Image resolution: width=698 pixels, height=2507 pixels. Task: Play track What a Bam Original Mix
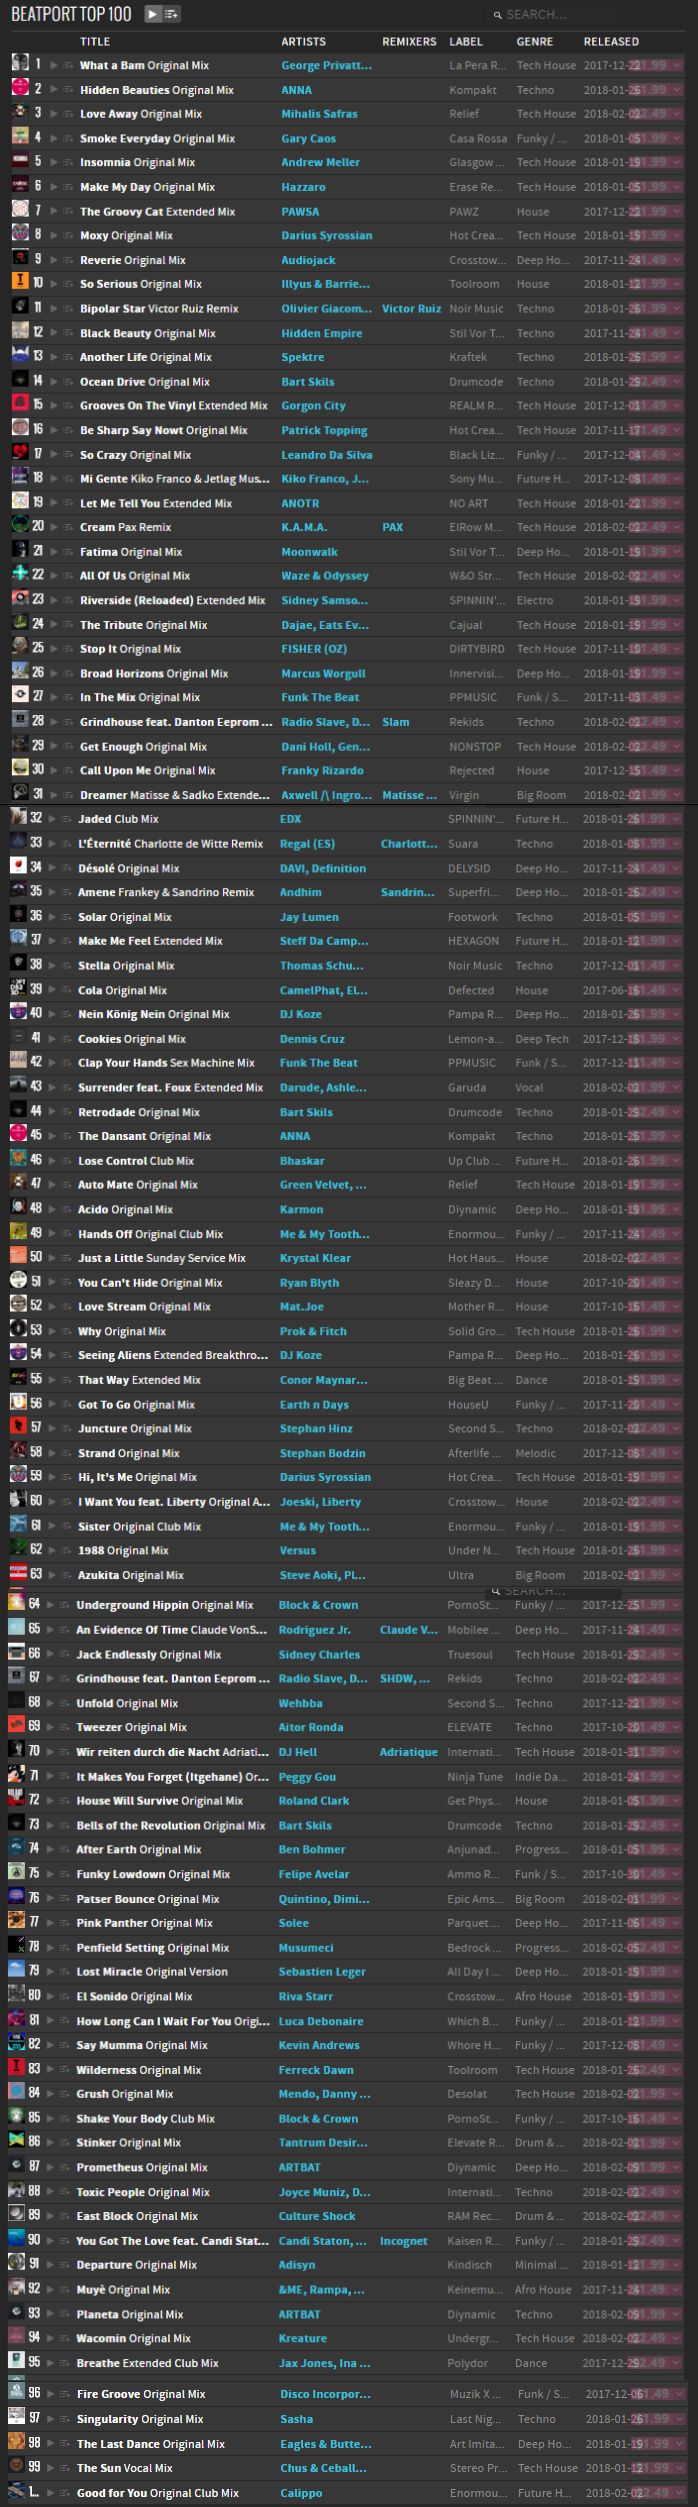click(x=54, y=65)
